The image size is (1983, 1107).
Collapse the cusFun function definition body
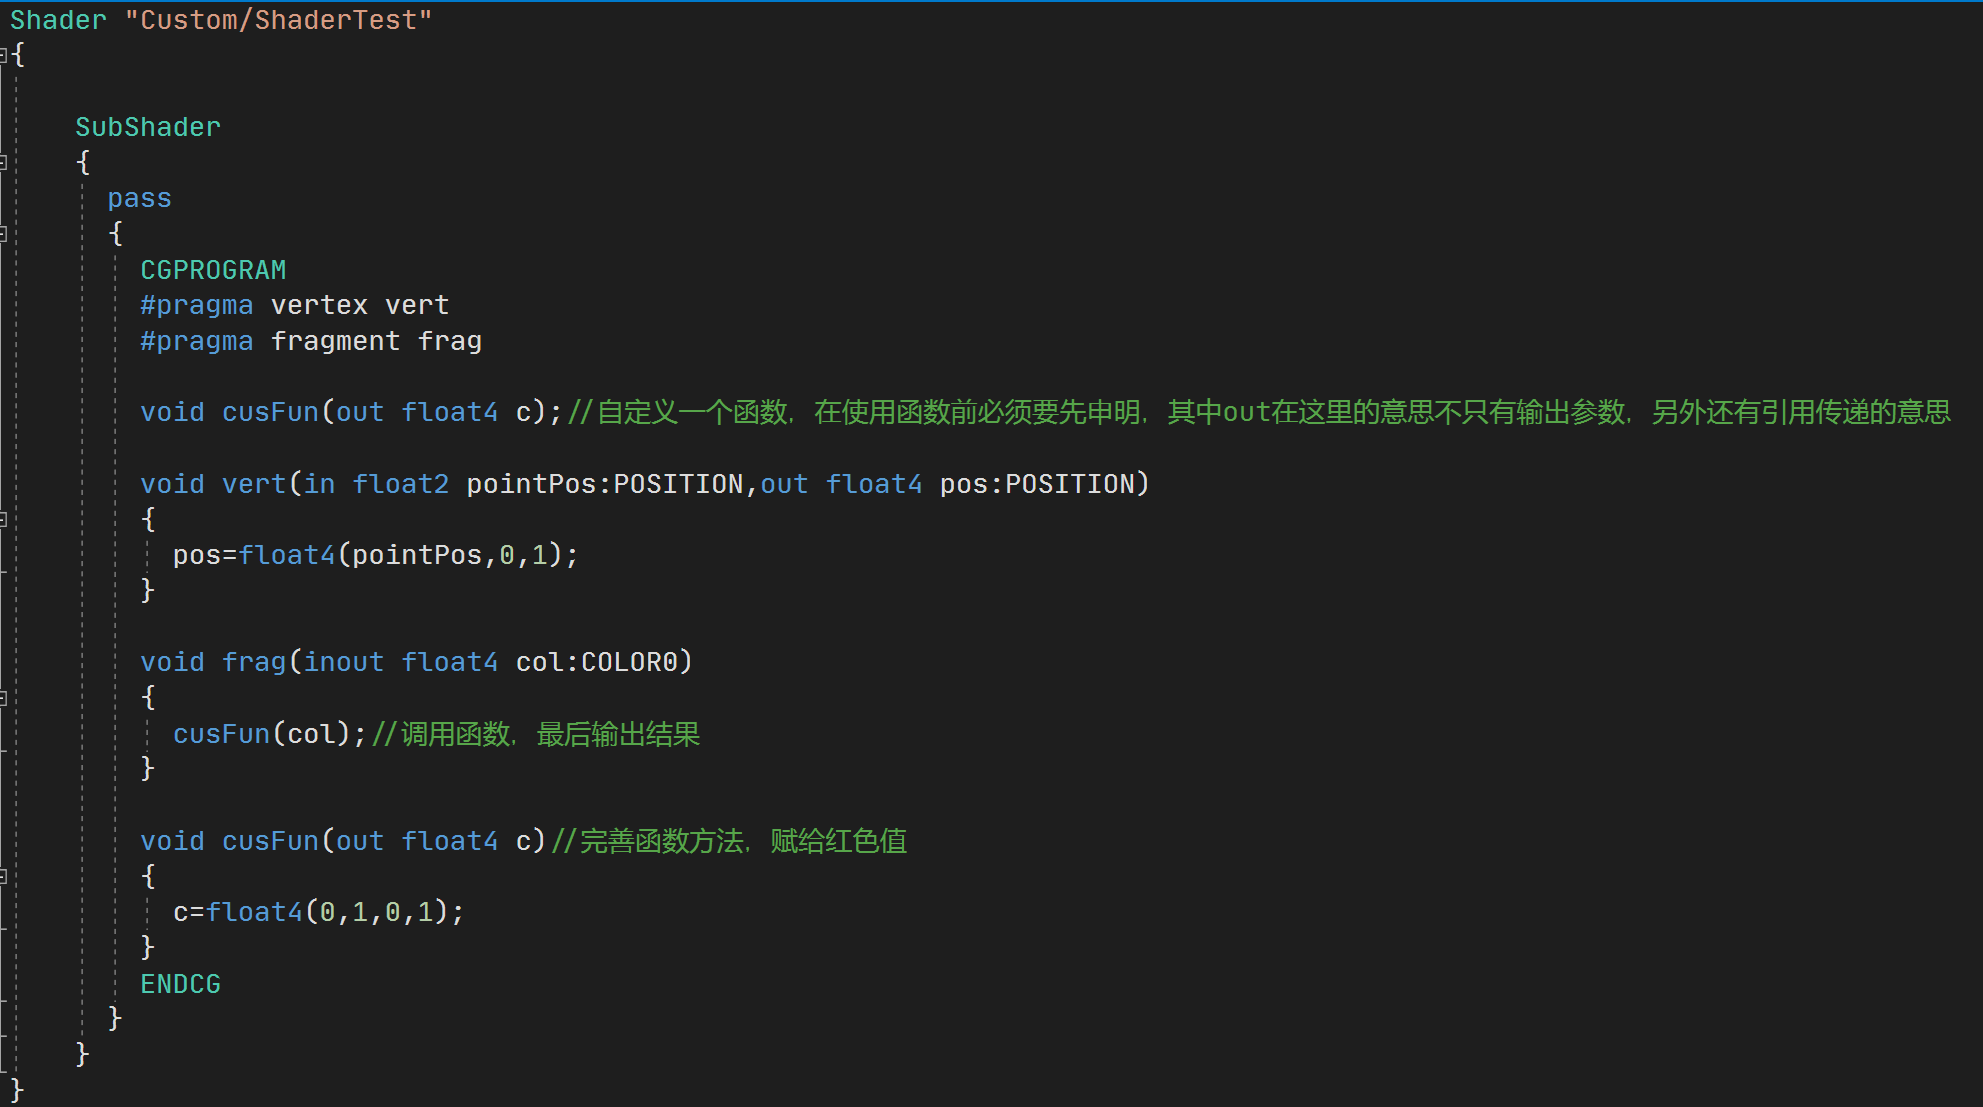tap(3, 876)
